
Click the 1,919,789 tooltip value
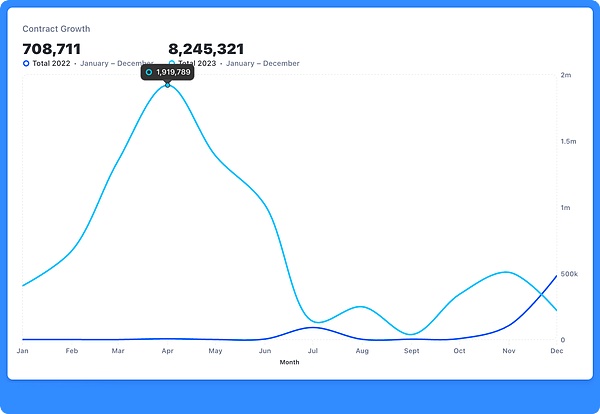pos(173,72)
